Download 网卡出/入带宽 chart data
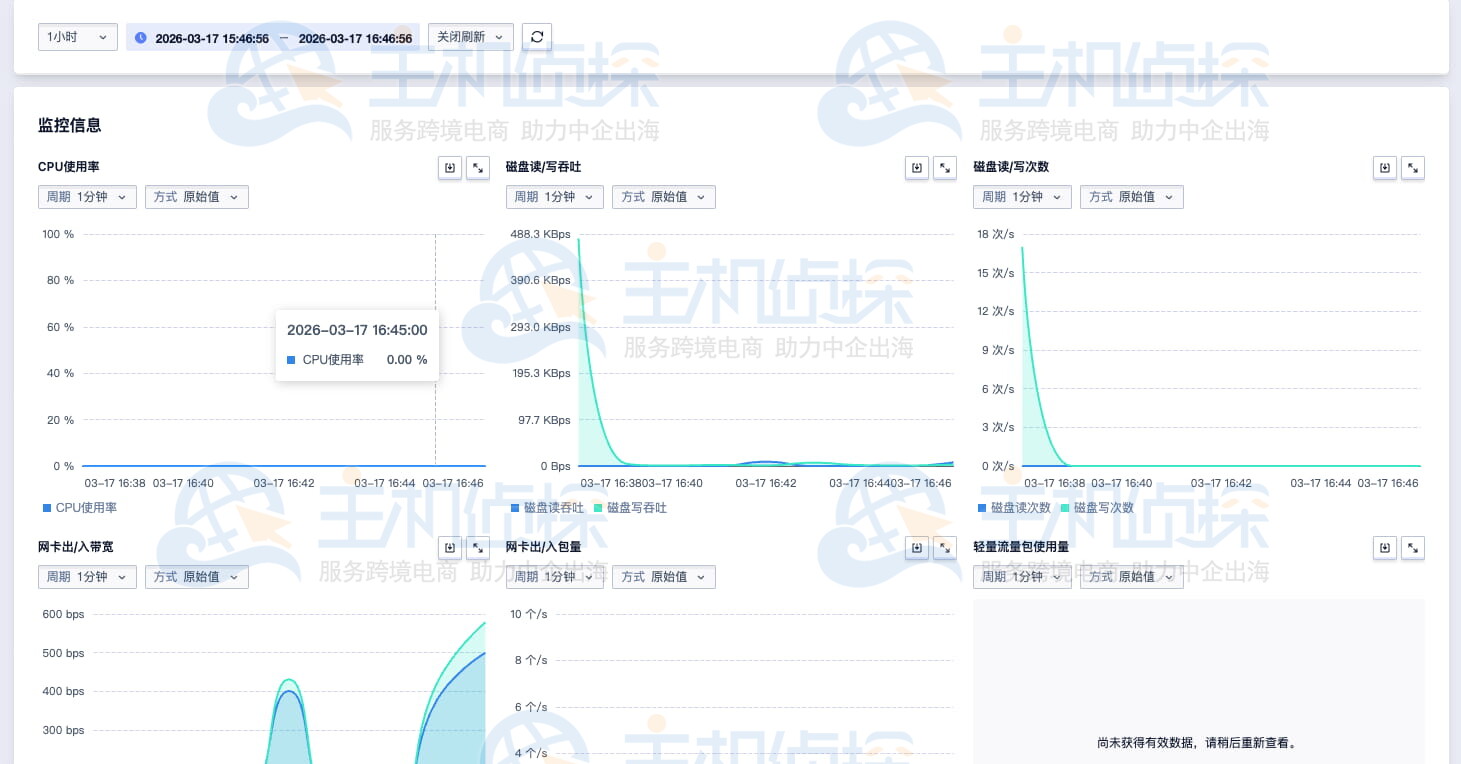This screenshot has width=1461, height=764. [449, 547]
